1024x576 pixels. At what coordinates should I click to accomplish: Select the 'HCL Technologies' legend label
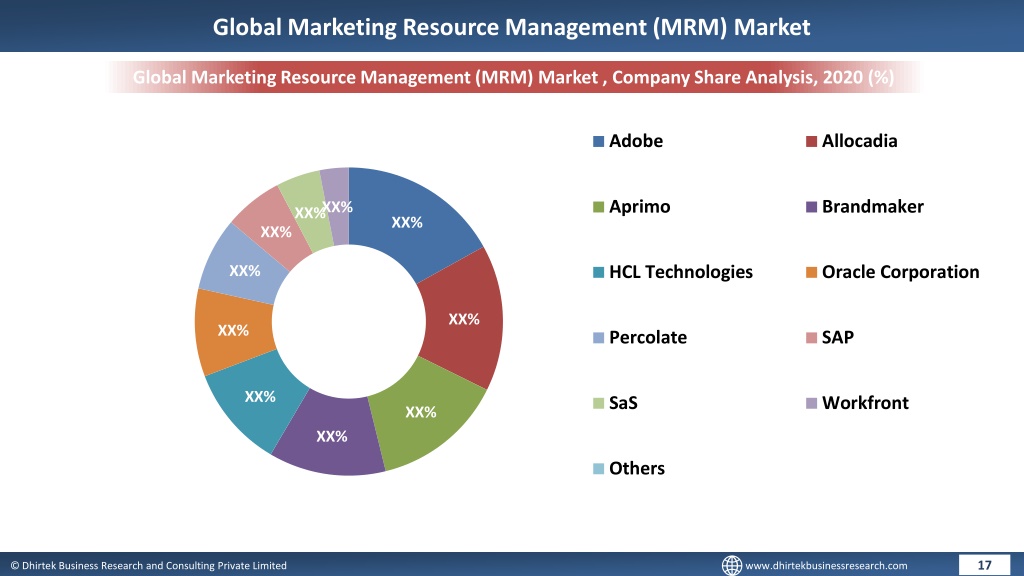click(680, 272)
